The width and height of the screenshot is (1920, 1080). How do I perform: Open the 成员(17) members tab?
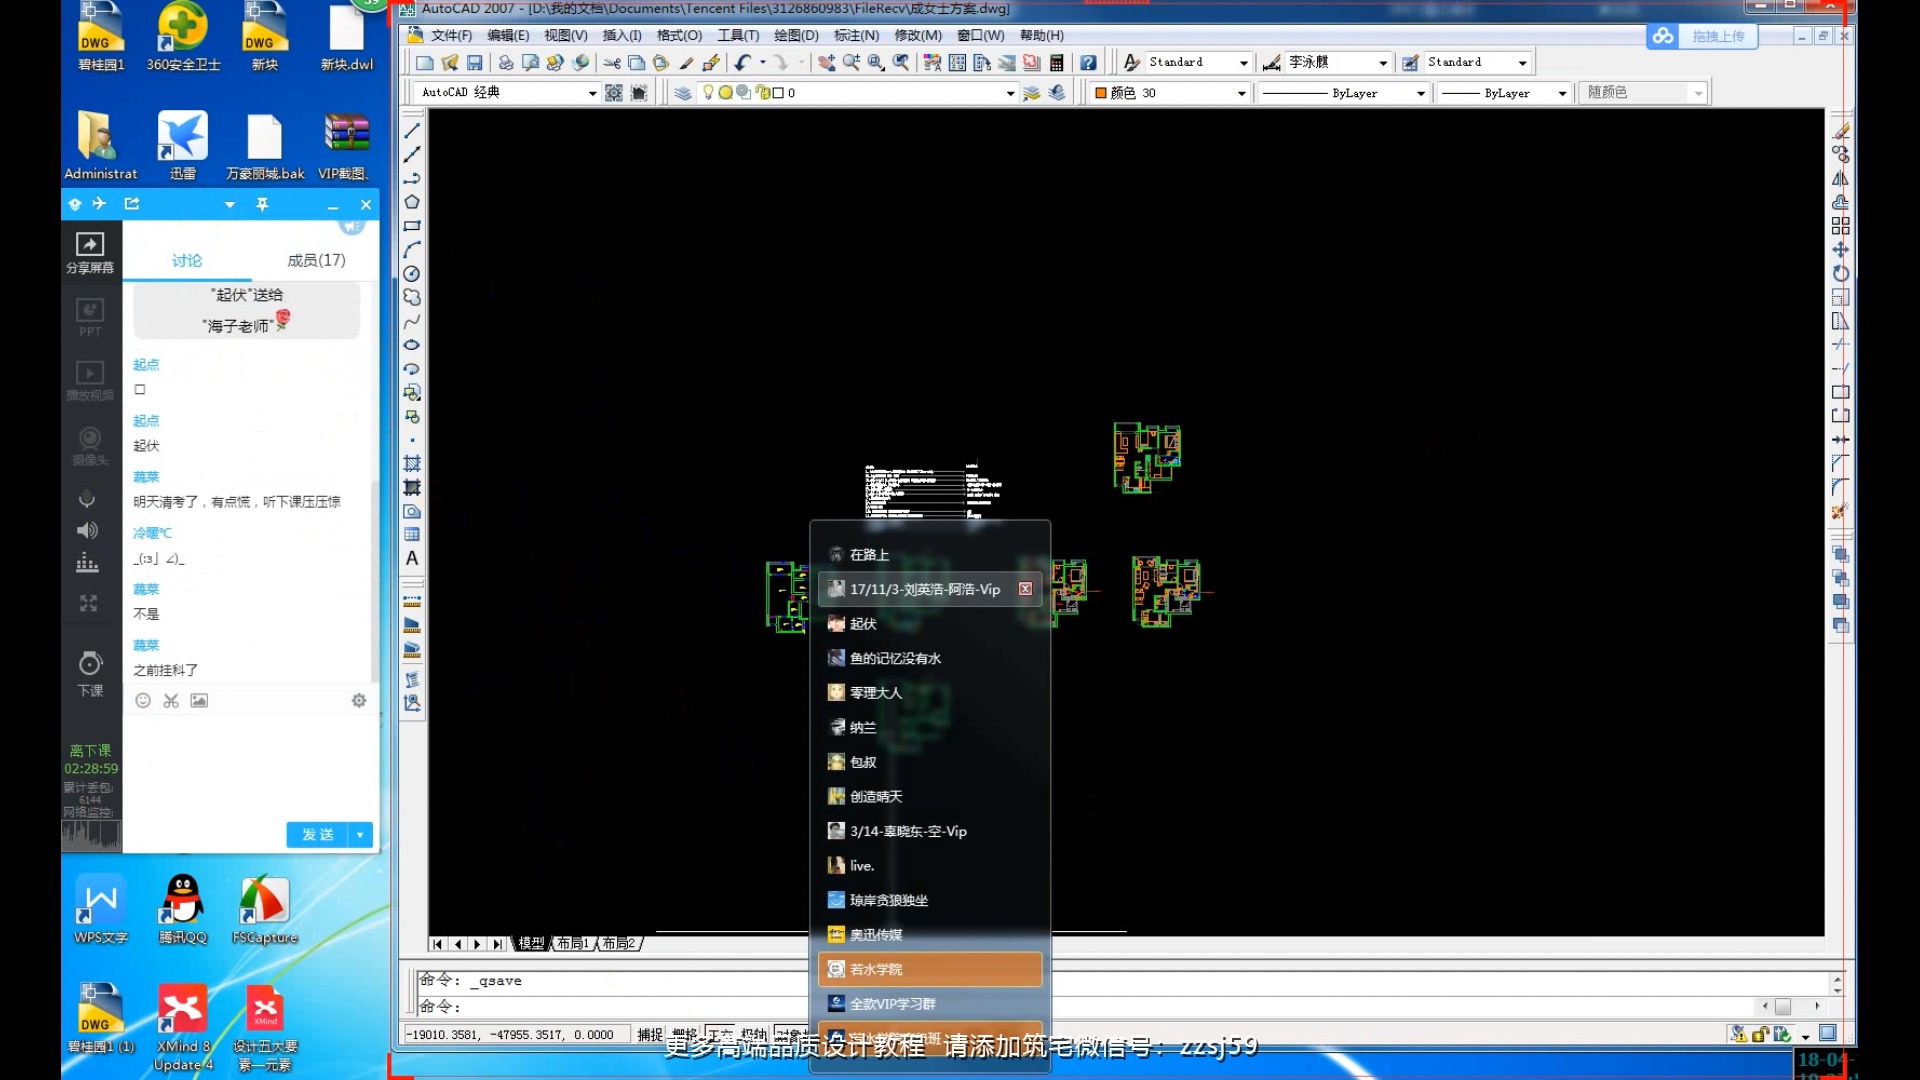click(x=316, y=260)
